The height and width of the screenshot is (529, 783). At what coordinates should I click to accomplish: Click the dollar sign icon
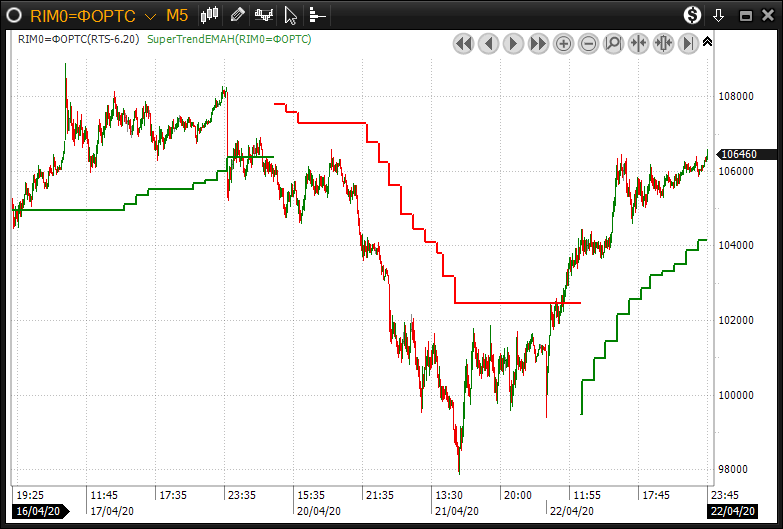pyautogui.click(x=692, y=15)
